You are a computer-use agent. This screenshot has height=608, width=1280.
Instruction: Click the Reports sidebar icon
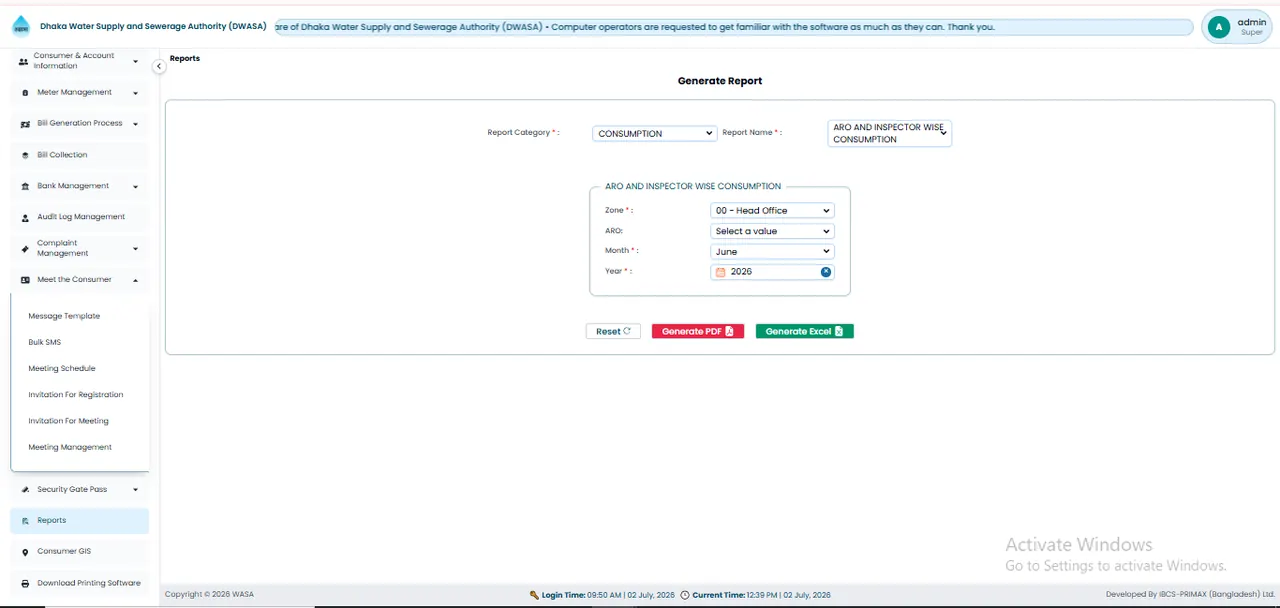25,521
